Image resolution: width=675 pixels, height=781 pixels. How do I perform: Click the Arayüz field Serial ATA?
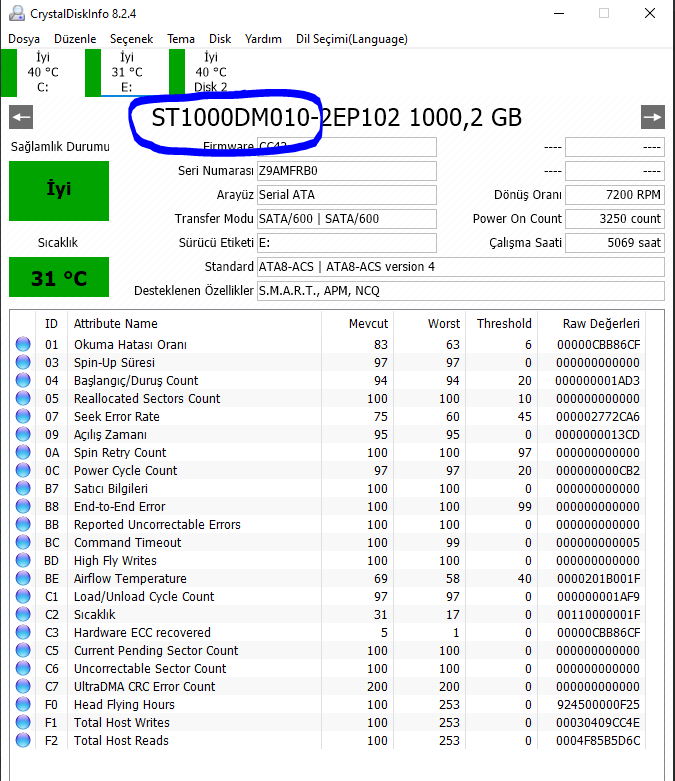click(x=347, y=195)
